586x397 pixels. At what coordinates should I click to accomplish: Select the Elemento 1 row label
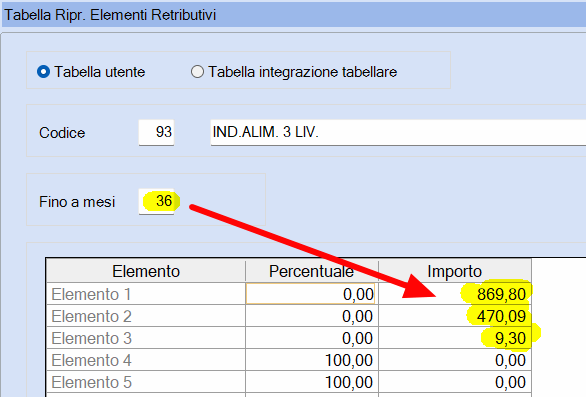(x=146, y=294)
